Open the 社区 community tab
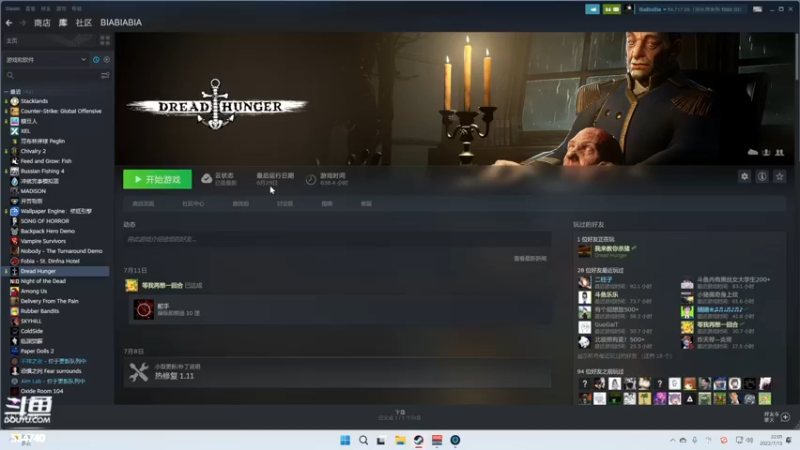This screenshot has height=450, width=800. click(x=84, y=22)
